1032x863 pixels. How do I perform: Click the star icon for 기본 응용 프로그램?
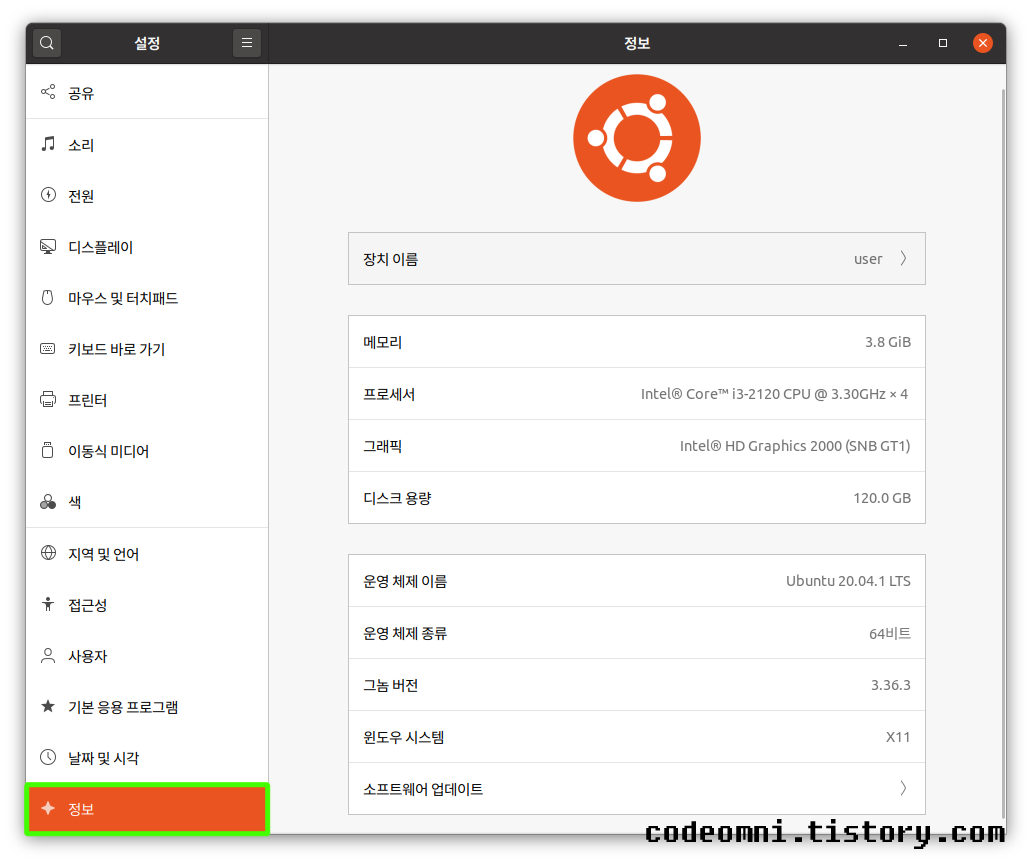coord(48,706)
